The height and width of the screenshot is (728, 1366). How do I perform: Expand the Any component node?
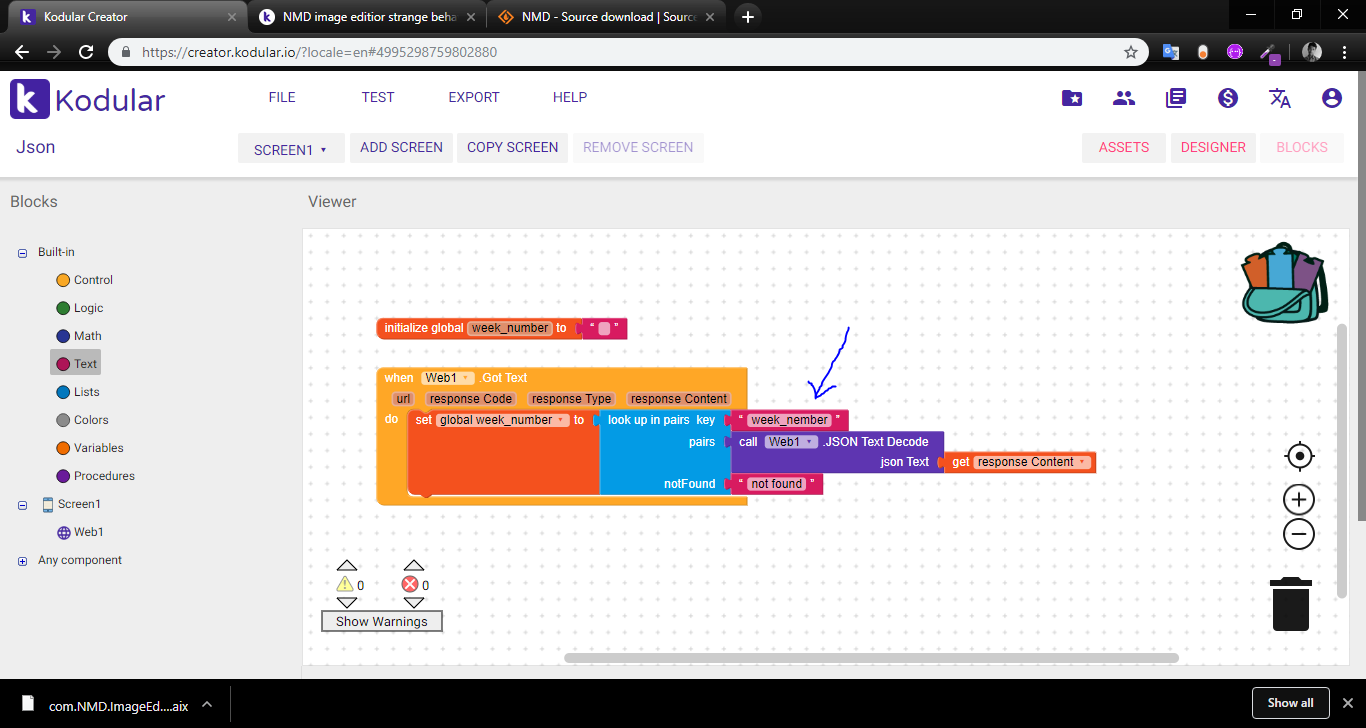[22, 561]
